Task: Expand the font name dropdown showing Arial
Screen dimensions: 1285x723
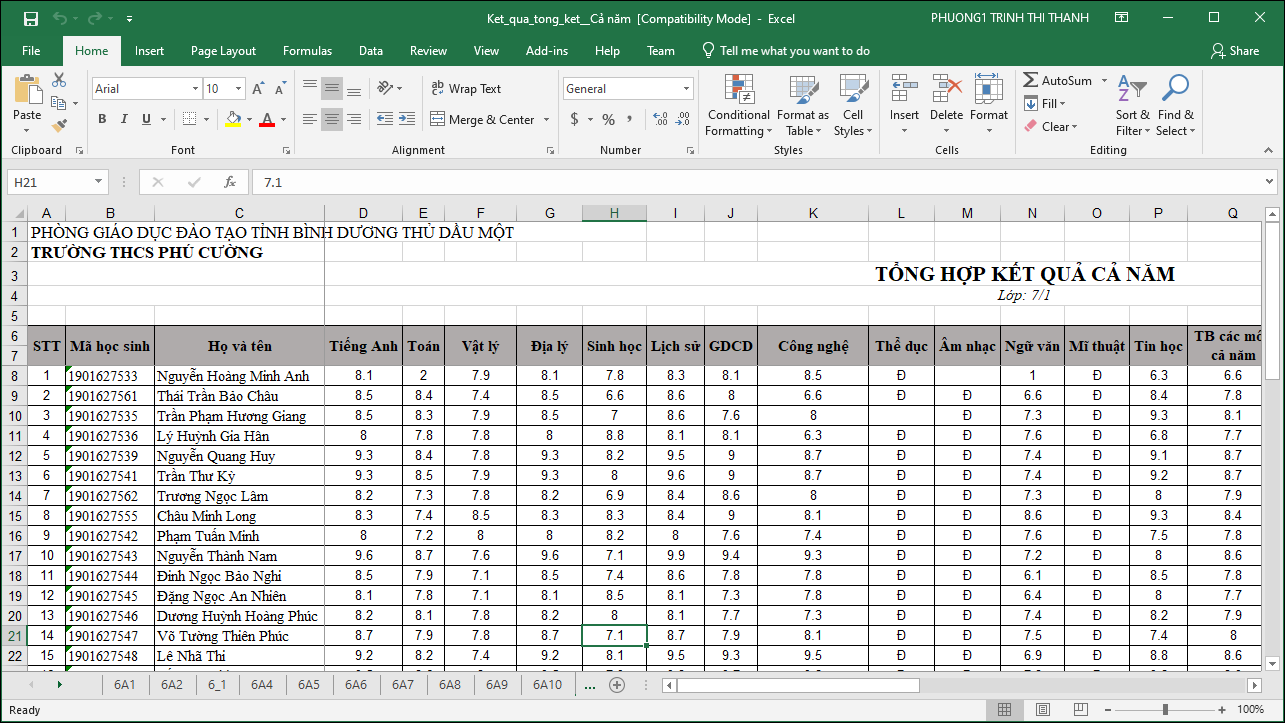Action: pyautogui.click(x=194, y=89)
